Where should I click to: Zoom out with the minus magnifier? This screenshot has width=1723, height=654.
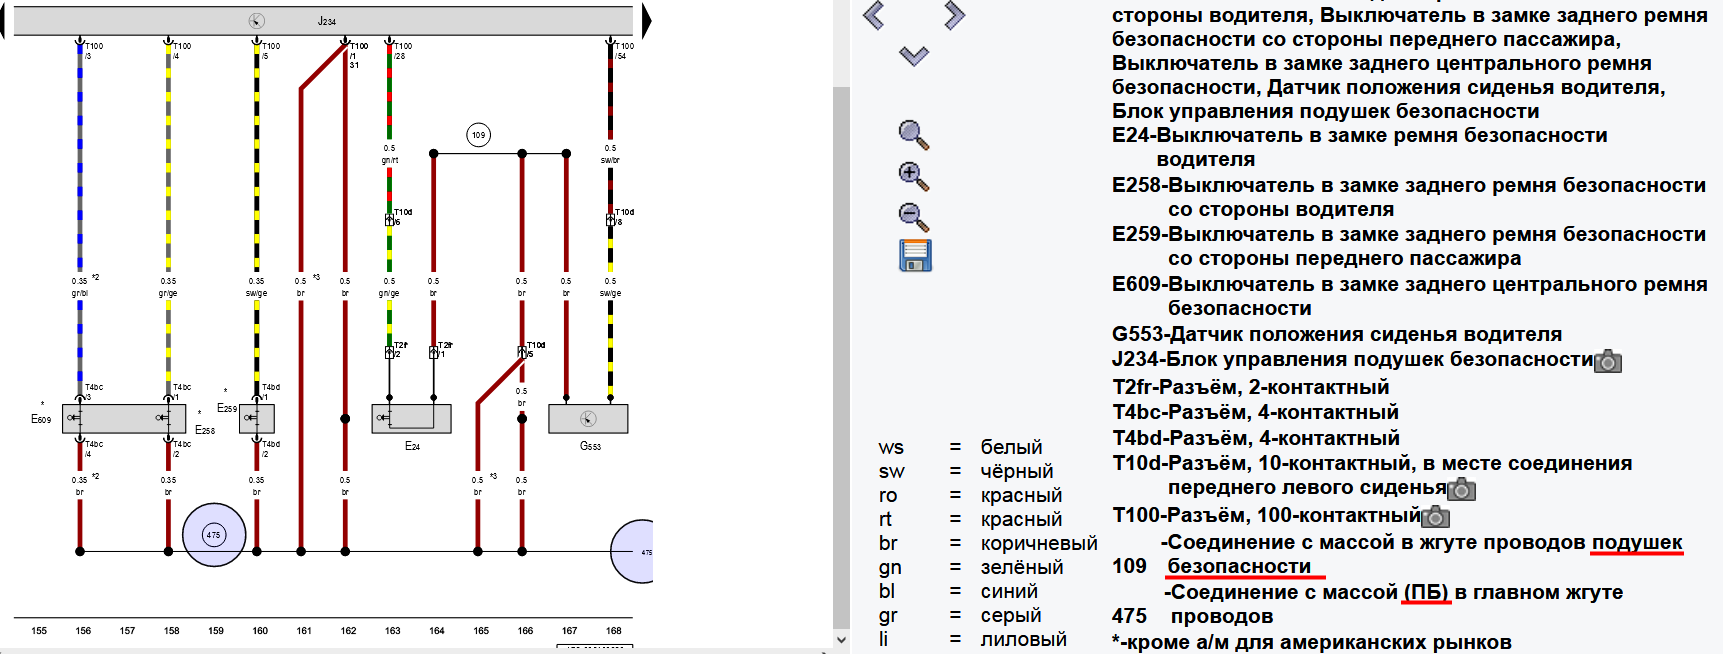pyautogui.click(x=914, y=217)
